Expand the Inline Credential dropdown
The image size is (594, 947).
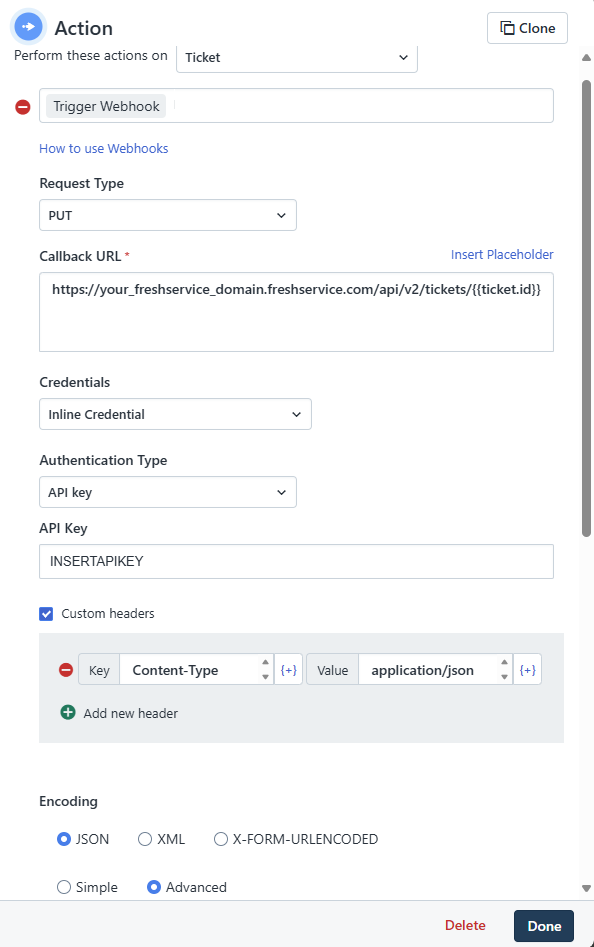tap(175, 414)
